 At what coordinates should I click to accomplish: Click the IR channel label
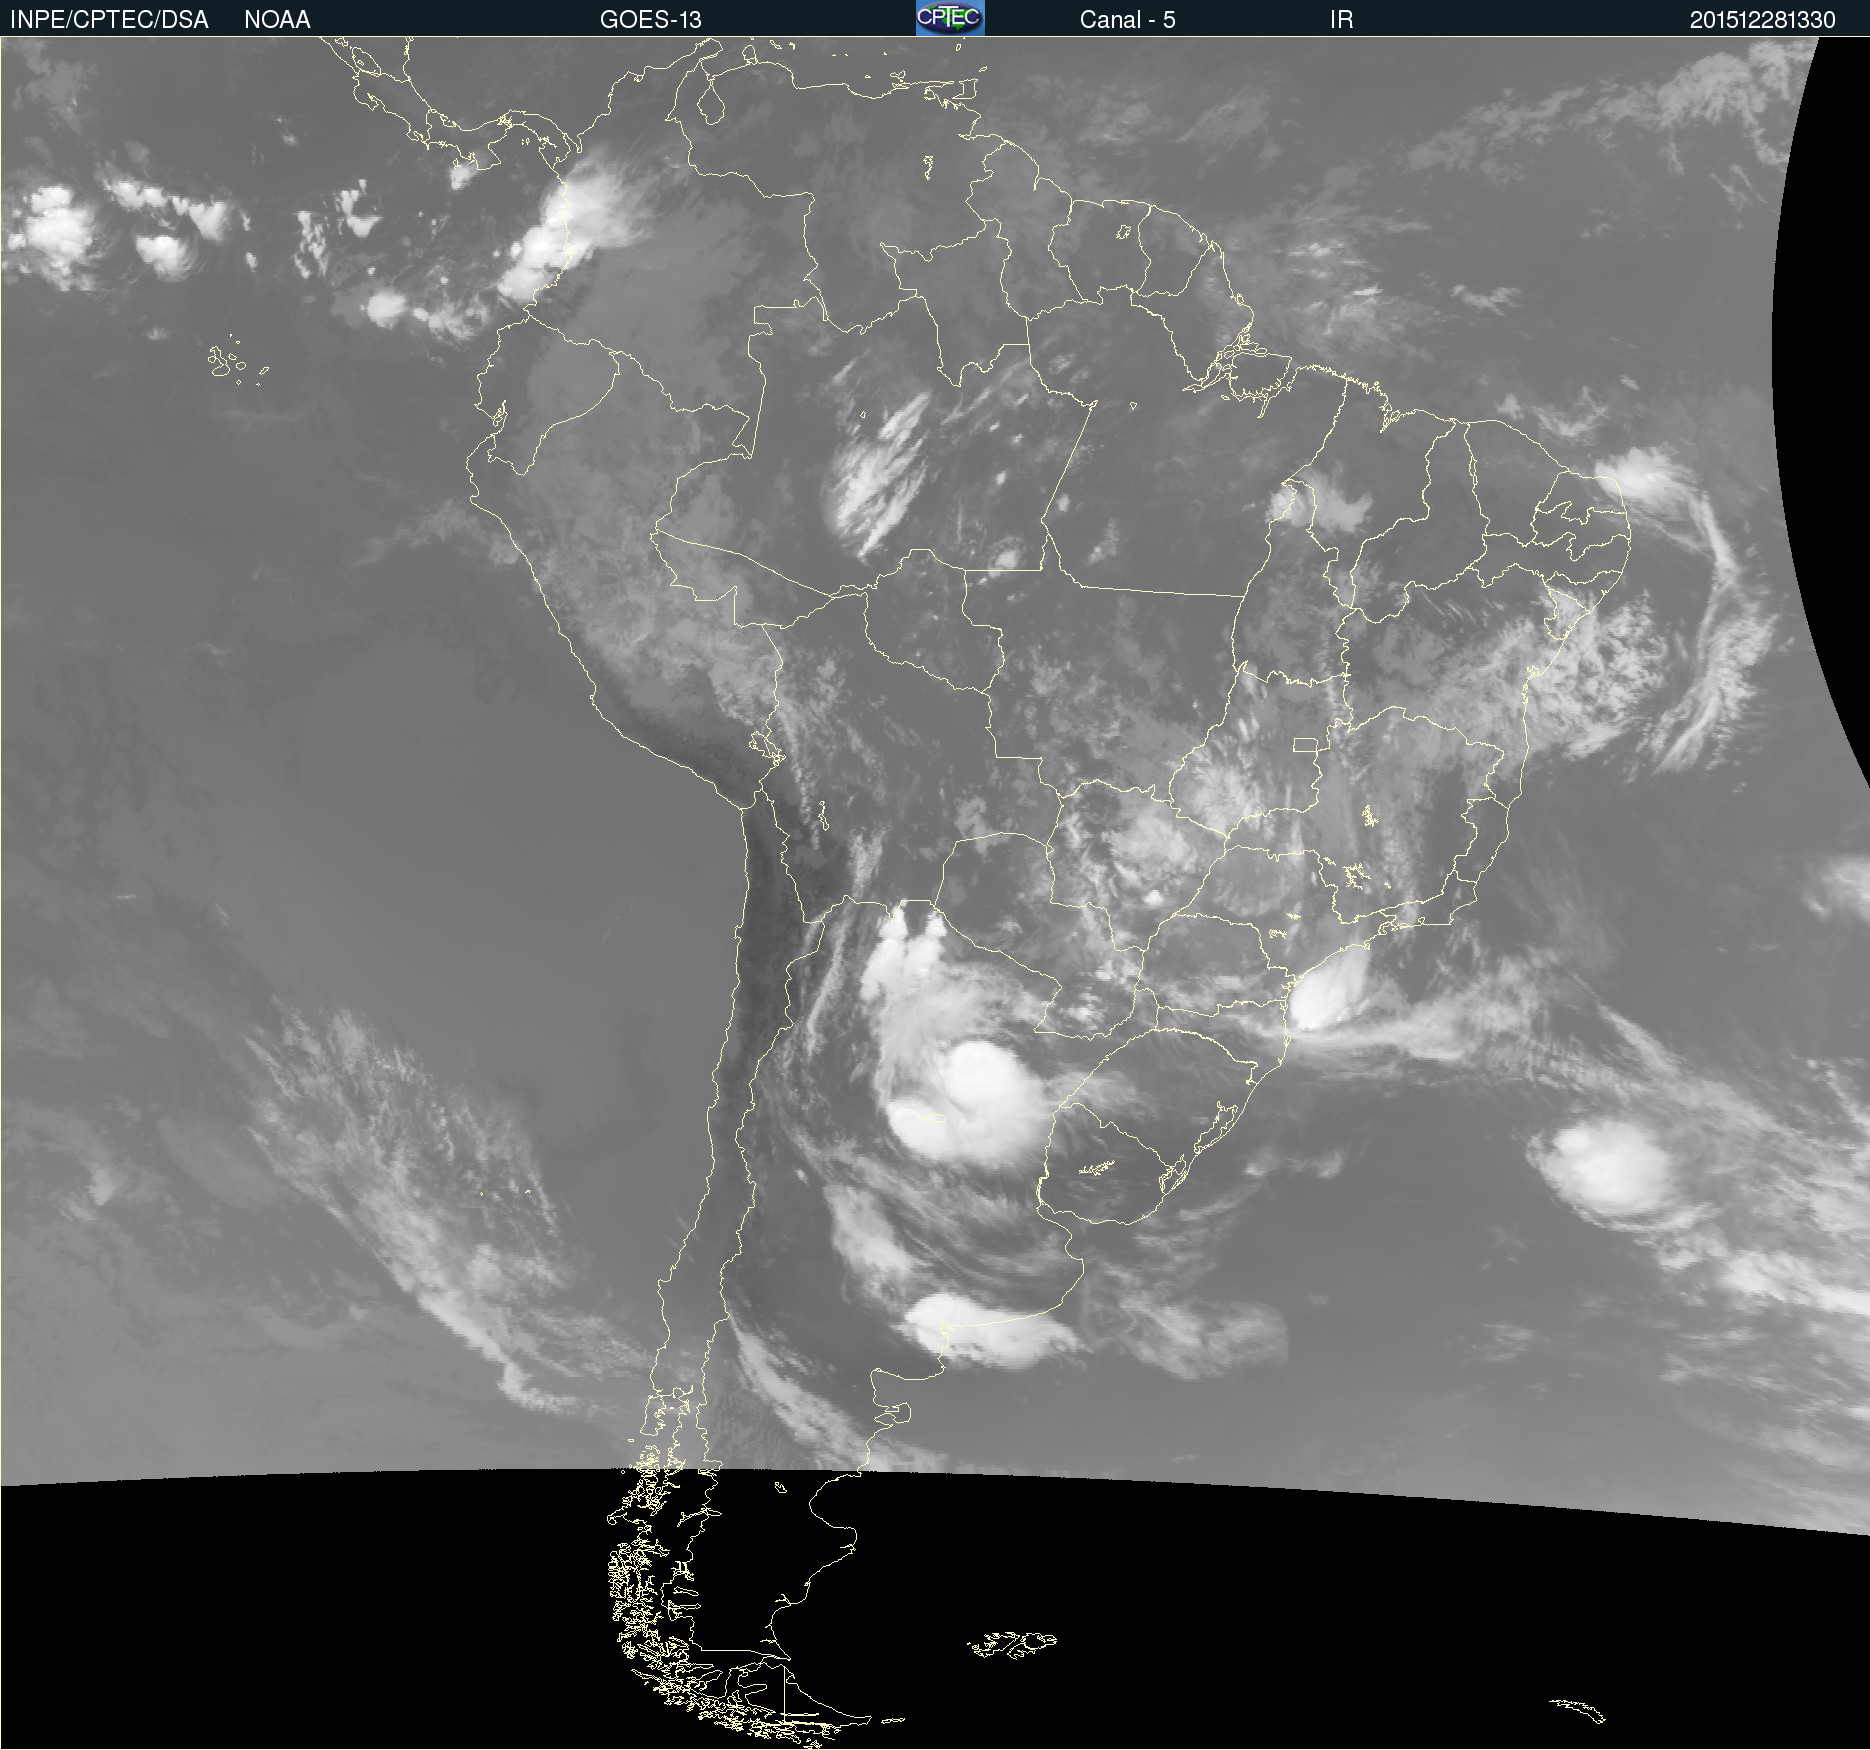pyautogui.click(x=1341, y=20)
